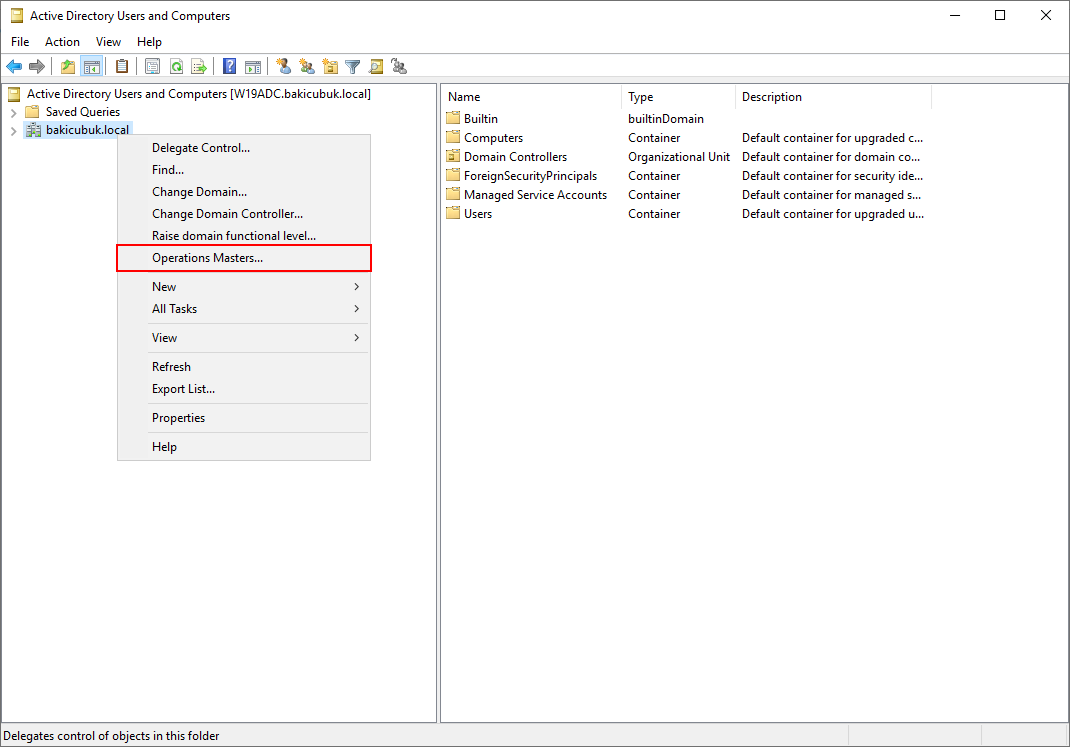Image resolution: width=1070 pixels, height=747 pixels.
Task: Open the View submenu in the context menu
Action: pos(244,338)
